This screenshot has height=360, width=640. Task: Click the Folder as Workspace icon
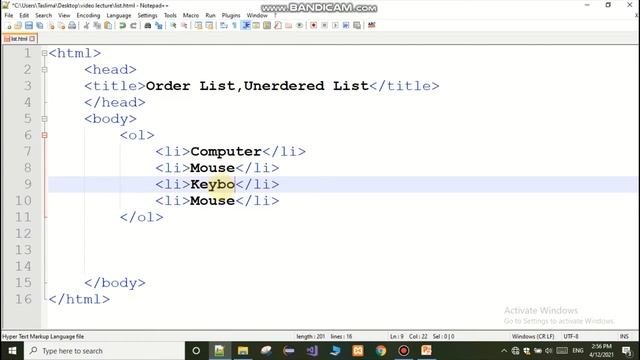289,25
